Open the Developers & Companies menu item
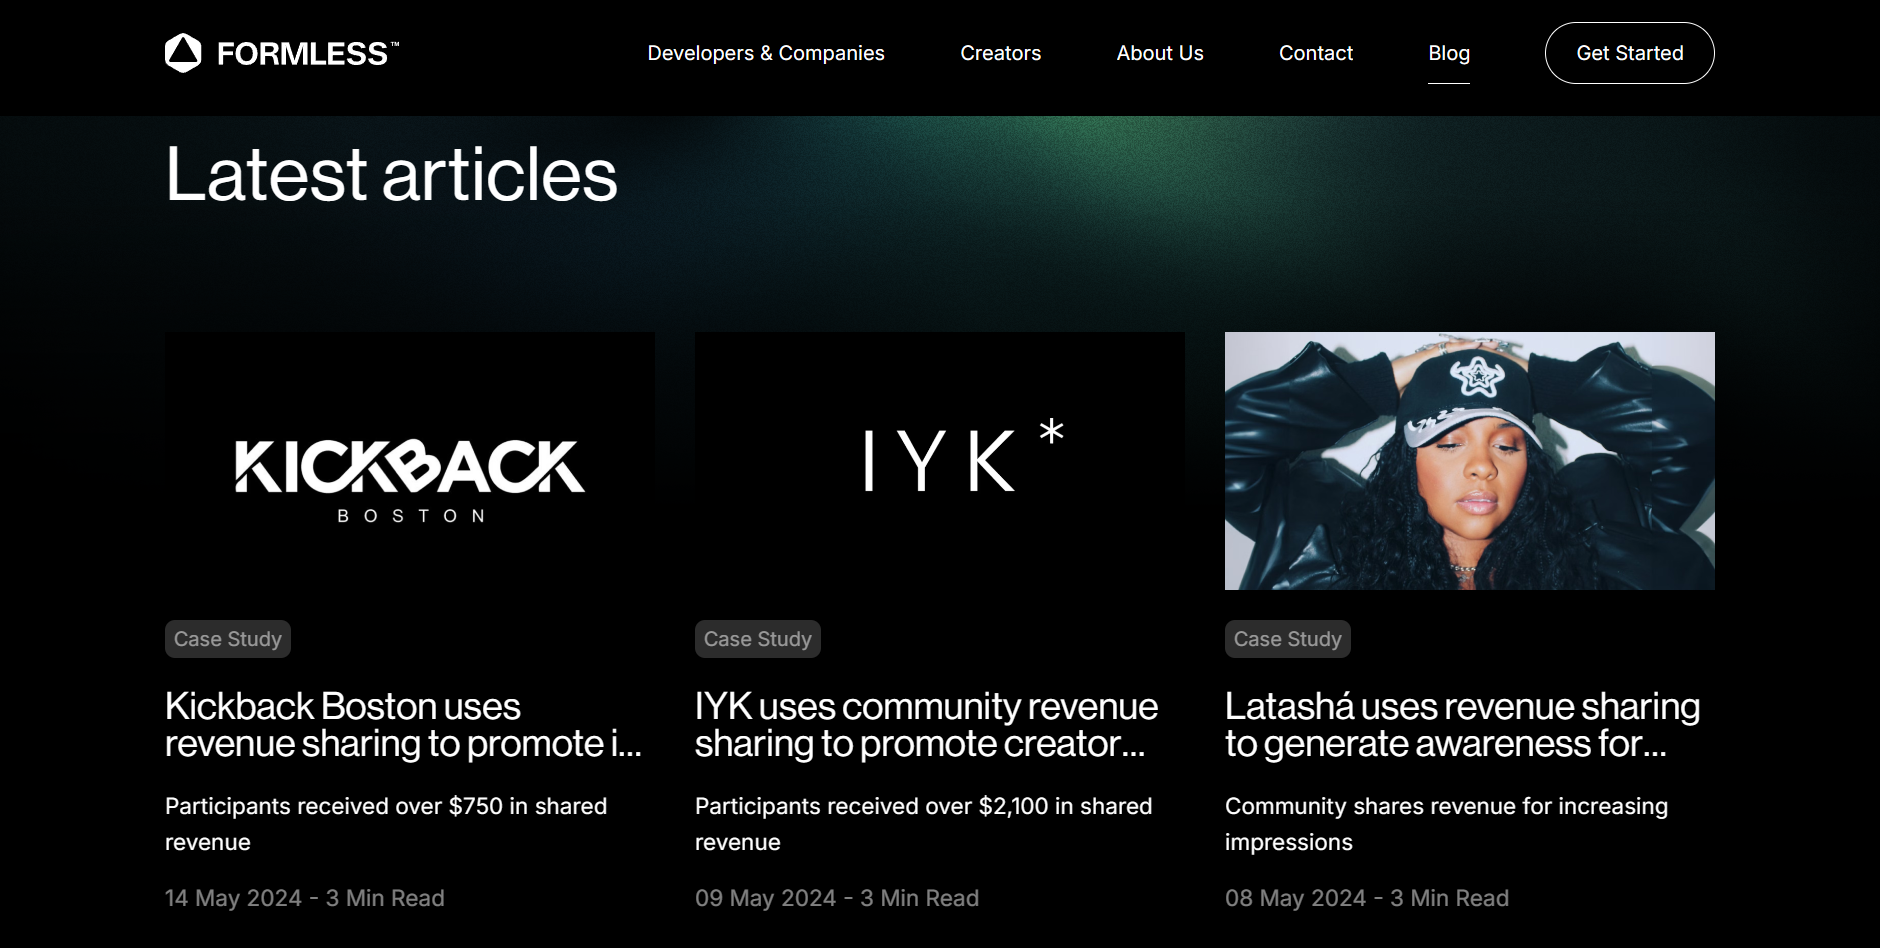The image size is (1880, 948). pos(766,53)
